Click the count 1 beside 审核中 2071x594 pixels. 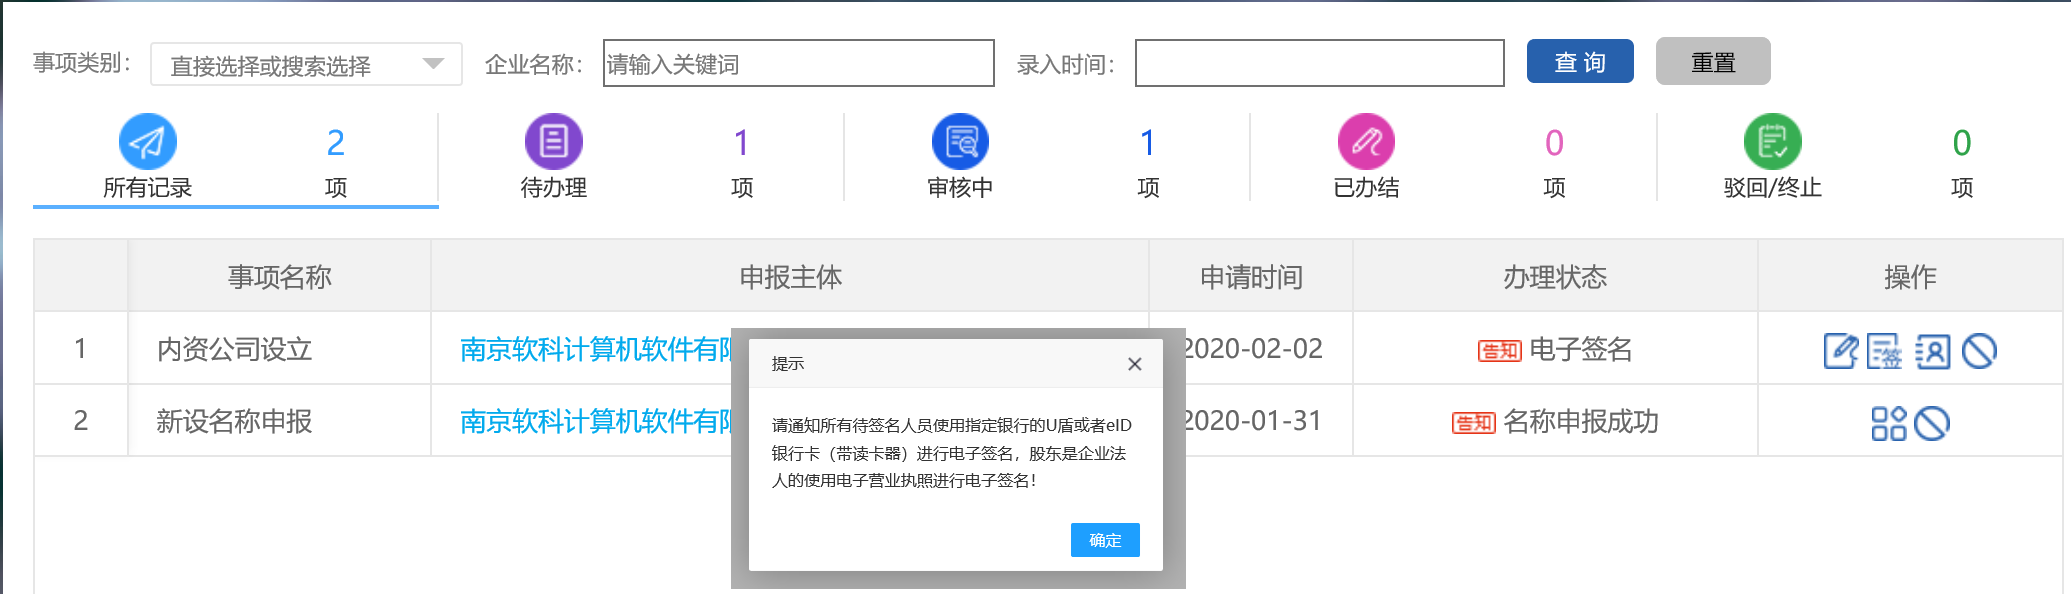(1148, 143)
